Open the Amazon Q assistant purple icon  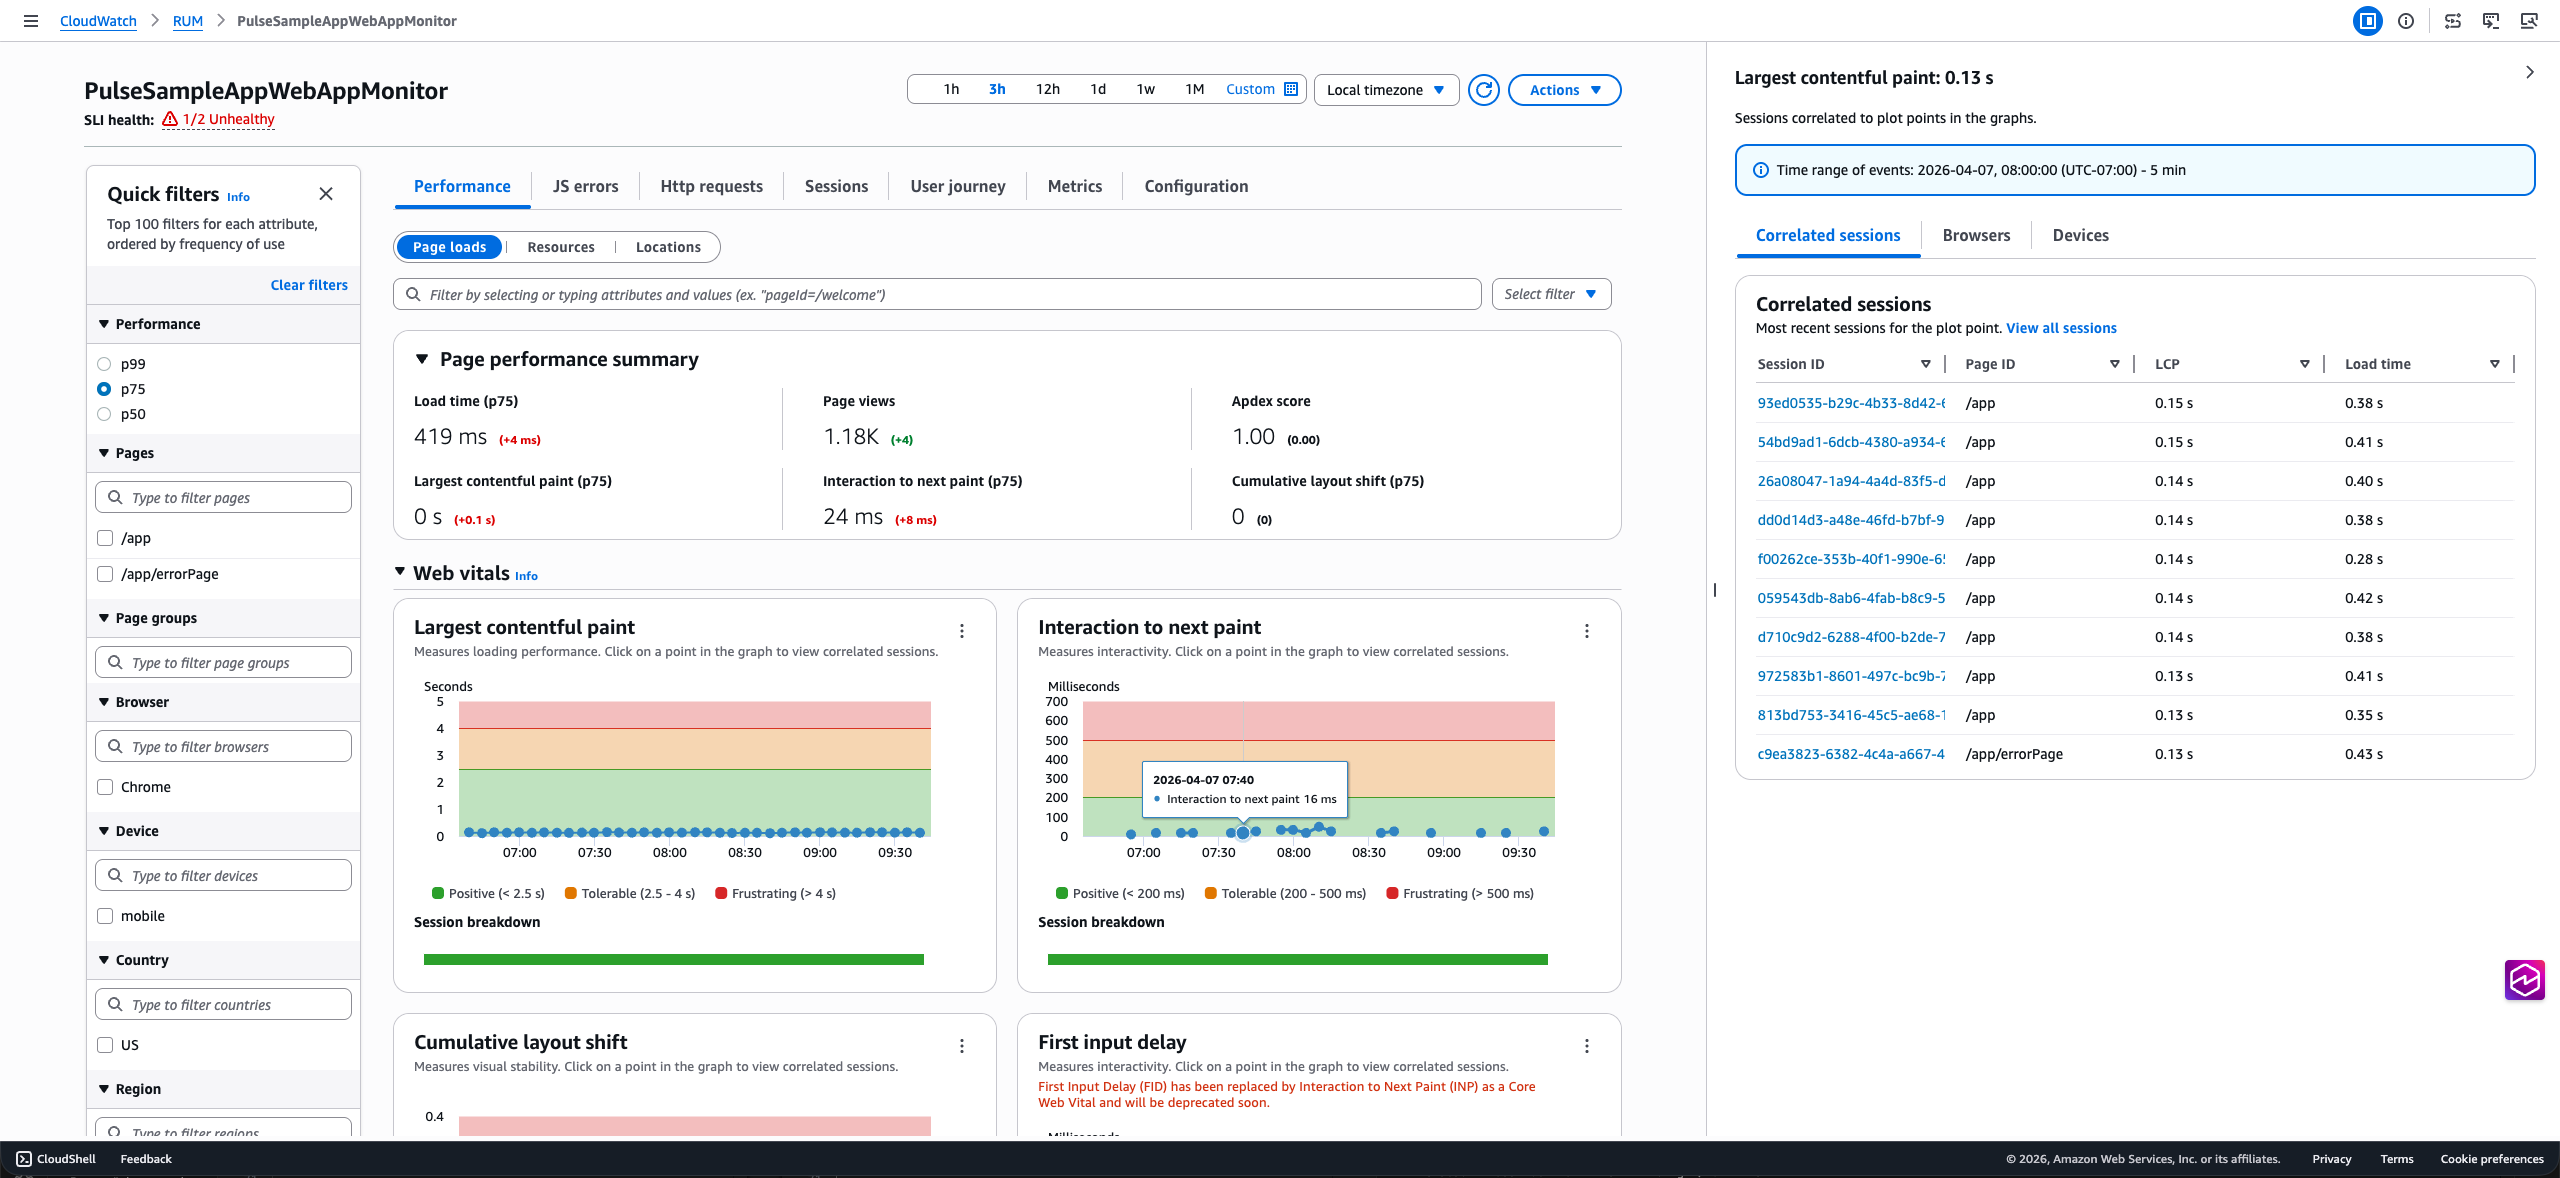click(x=2524, y=980)
